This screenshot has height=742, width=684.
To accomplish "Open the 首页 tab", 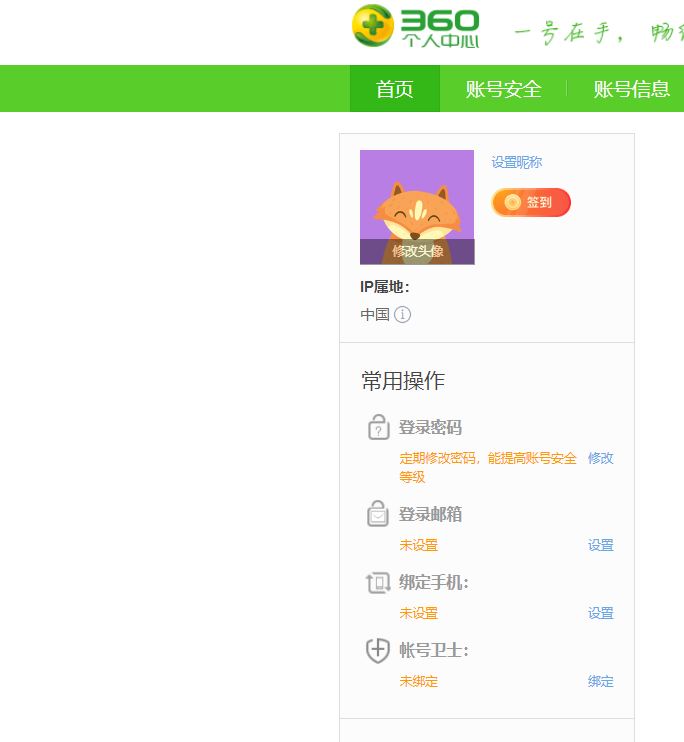I will (395, 88).
